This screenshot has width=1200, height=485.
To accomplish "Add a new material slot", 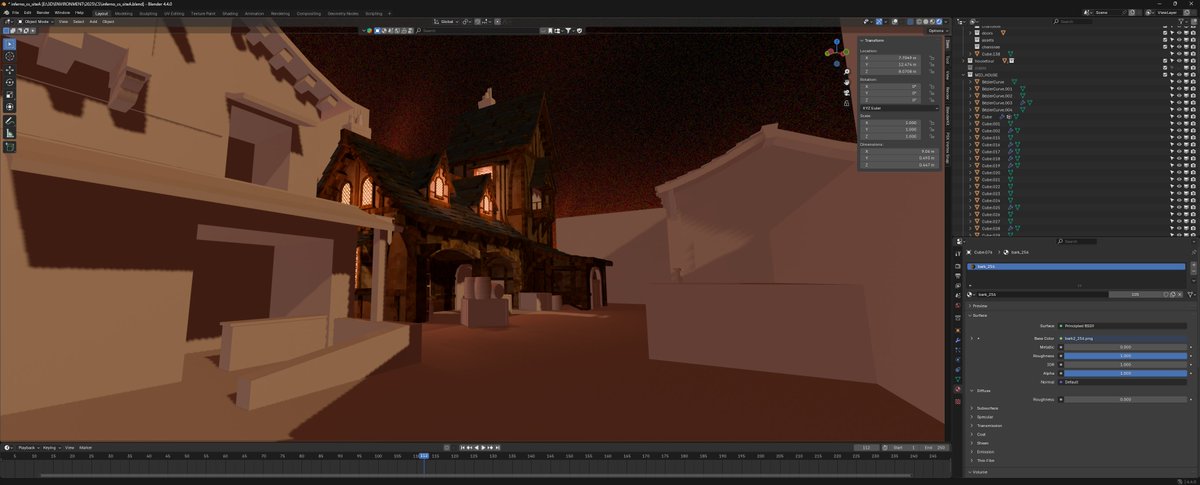I will point(1192,267).
